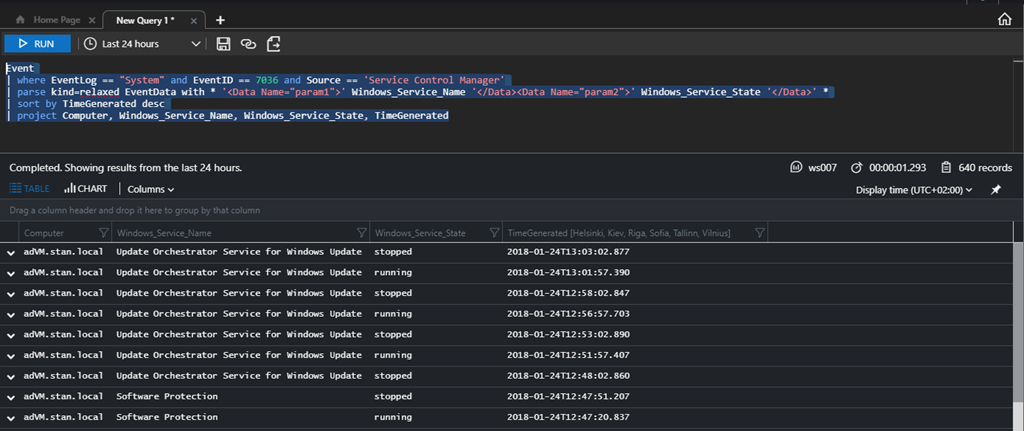Close the Home Page tab
The height and width of the screenshot is (431, 1024).
(x=92, y=19)
